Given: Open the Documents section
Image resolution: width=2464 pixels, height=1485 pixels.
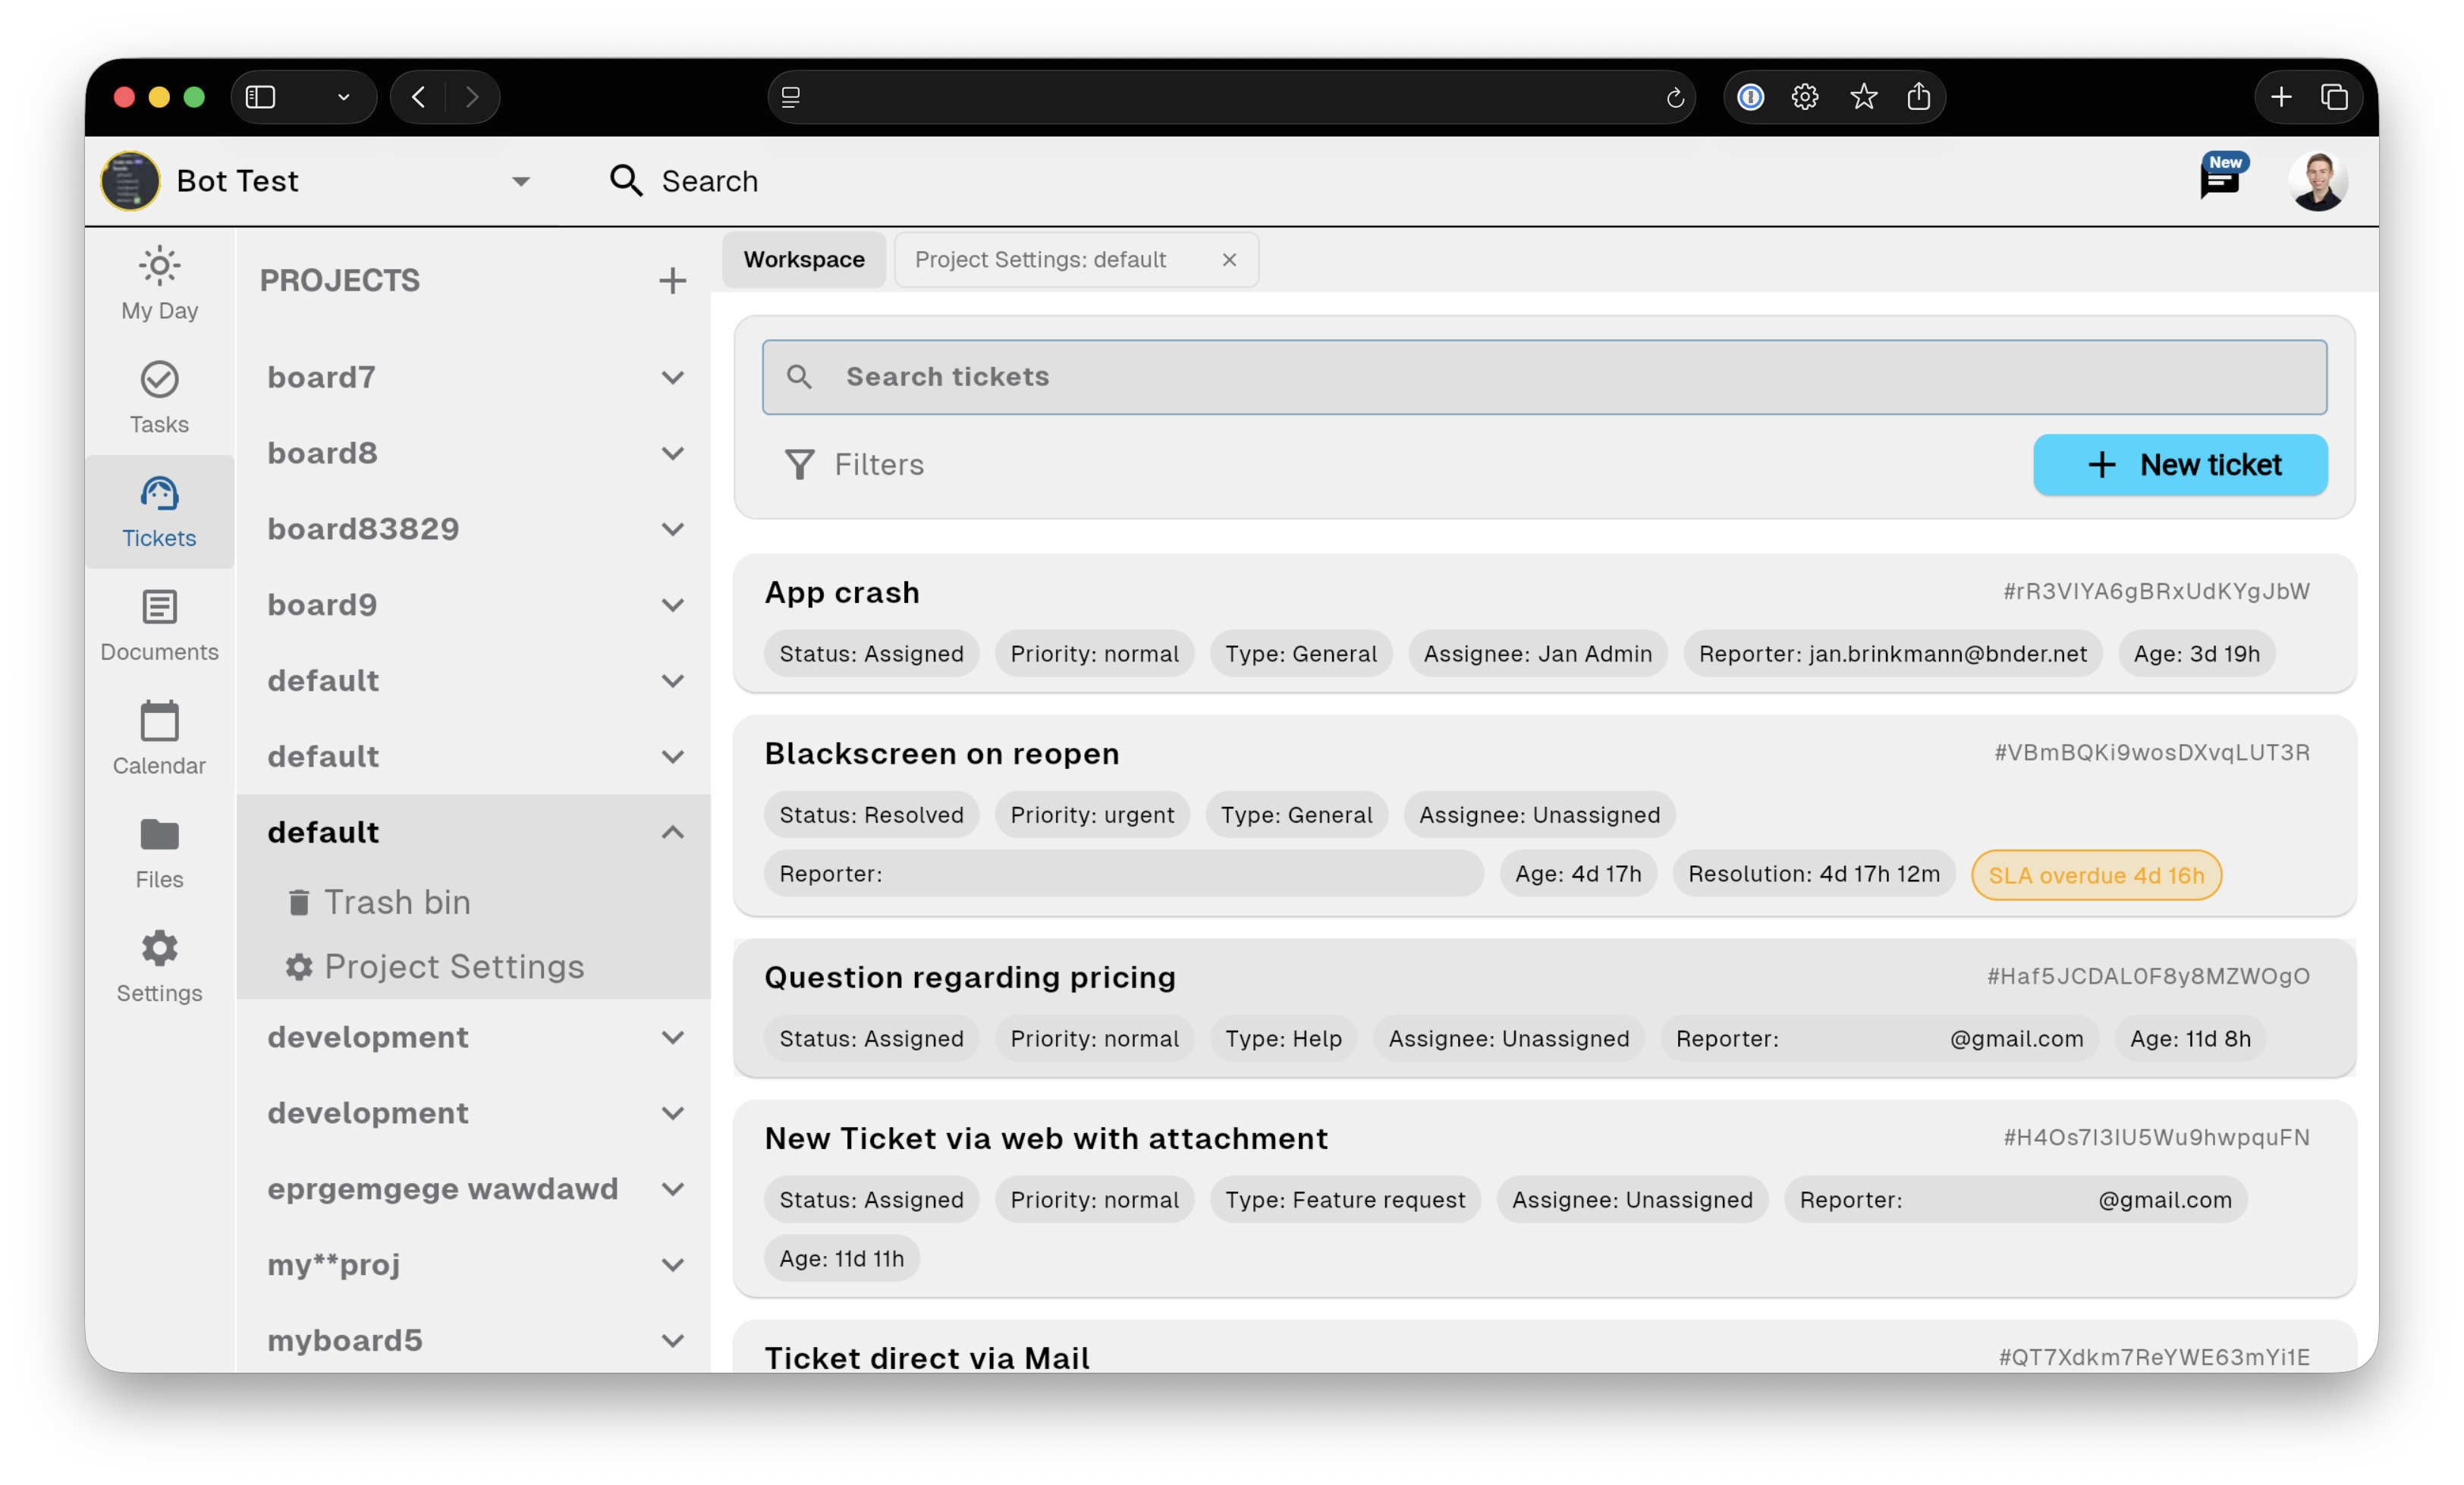Looking at the screenshot, I should tap(159, 625).
